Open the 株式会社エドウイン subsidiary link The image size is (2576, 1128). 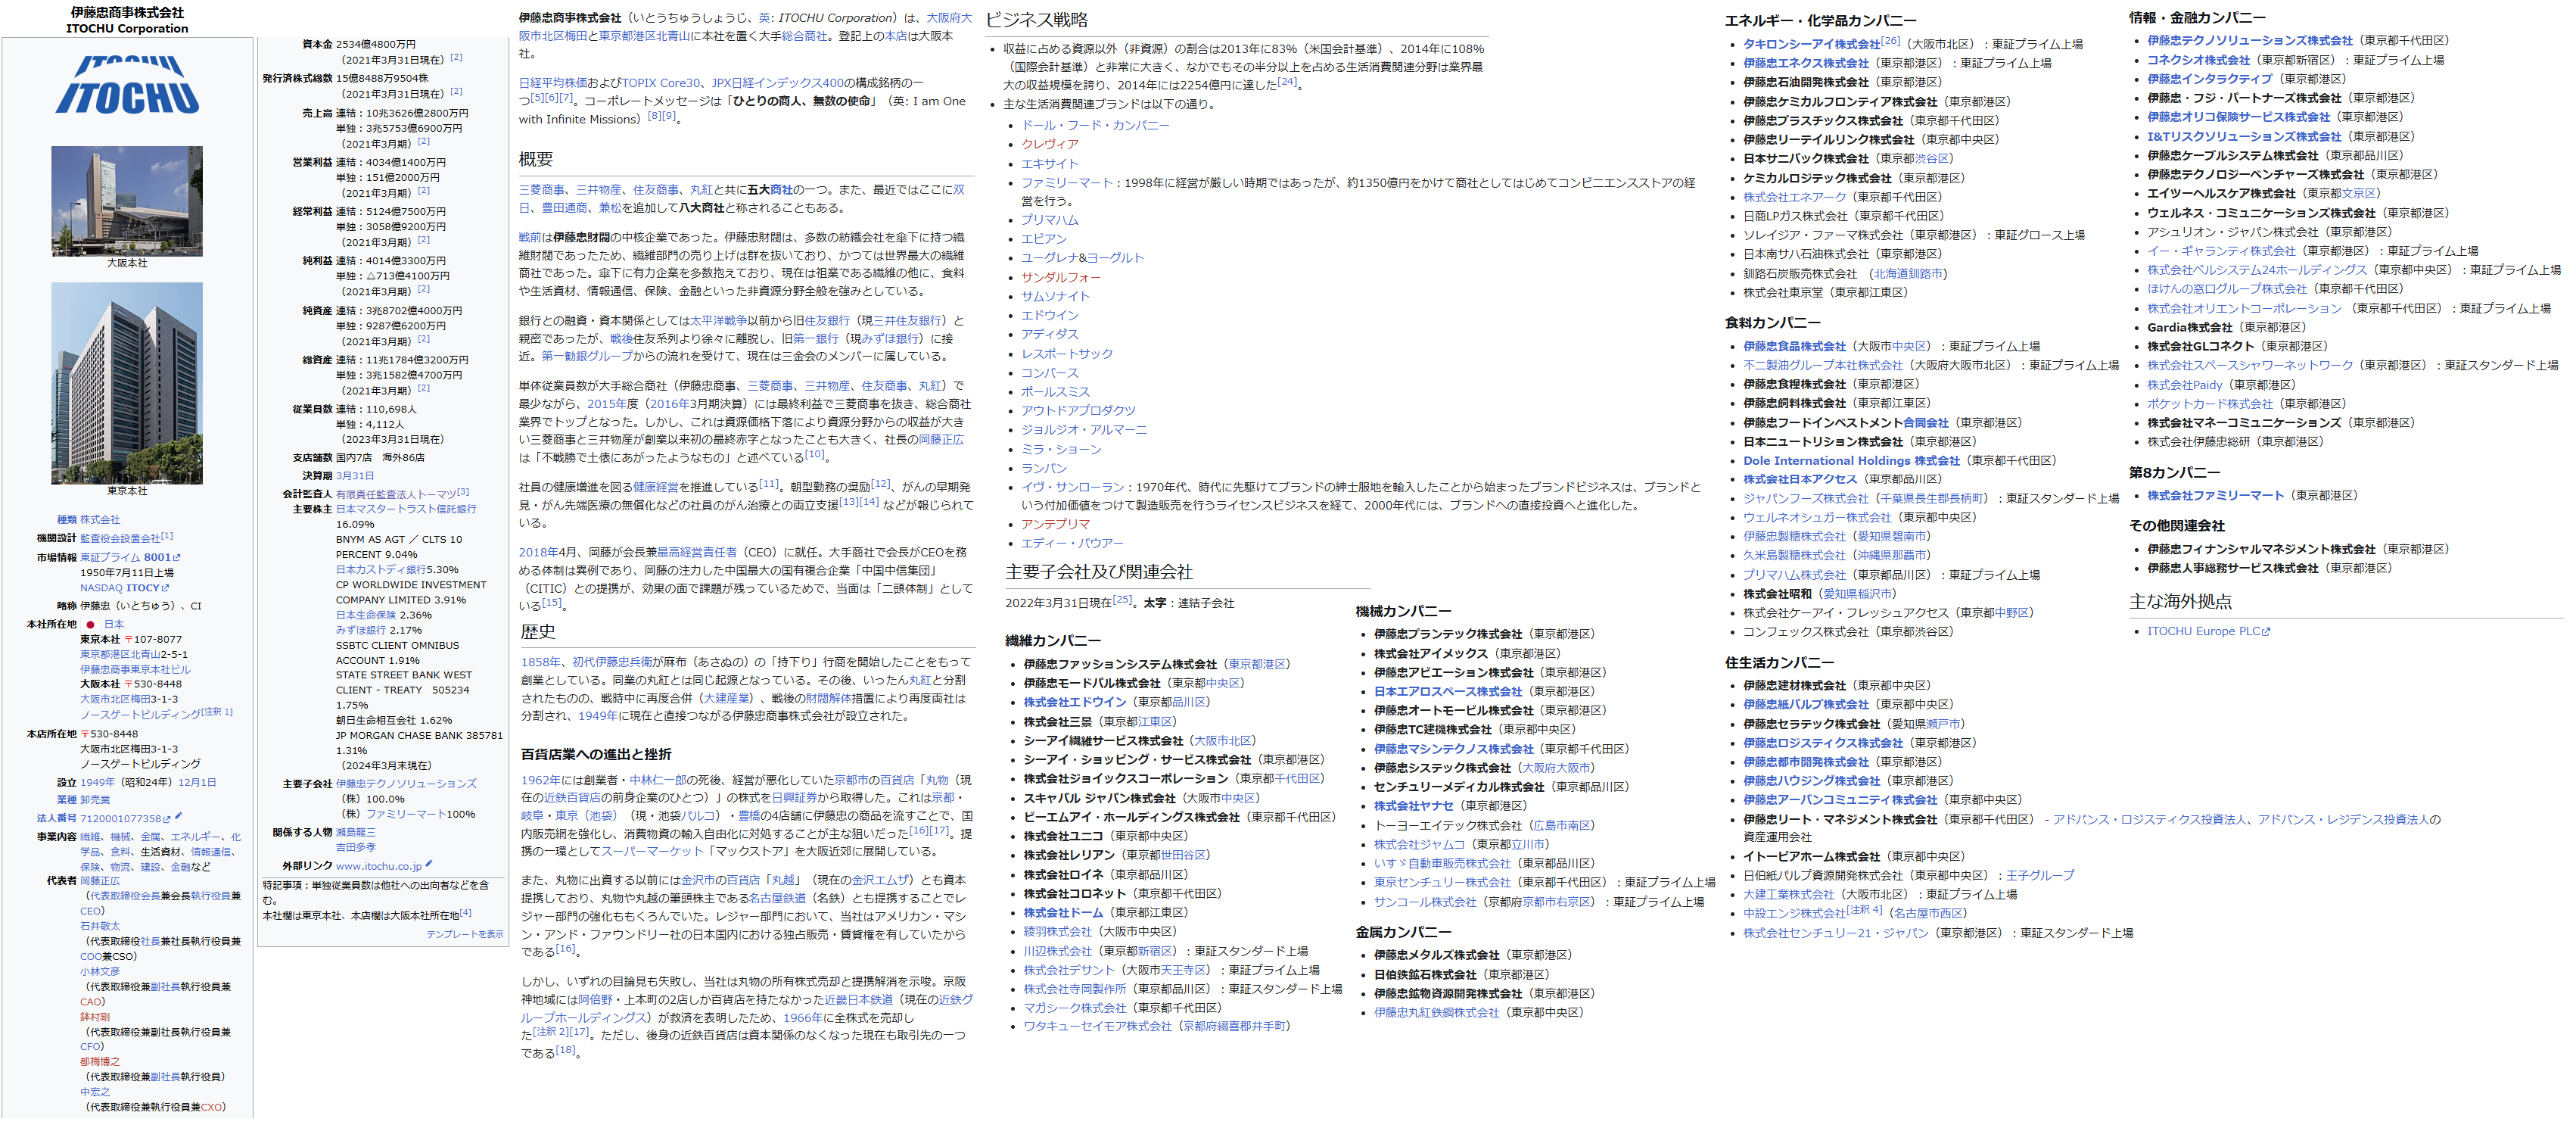click(1074, 703)
